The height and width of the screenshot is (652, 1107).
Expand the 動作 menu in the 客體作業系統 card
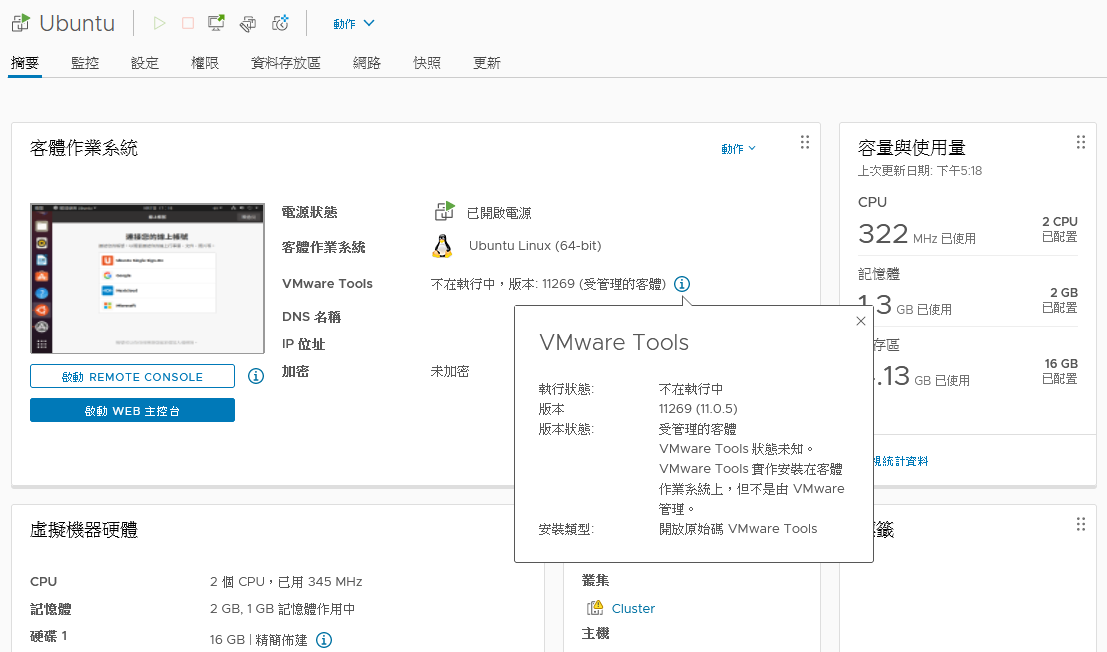(738, 149)
